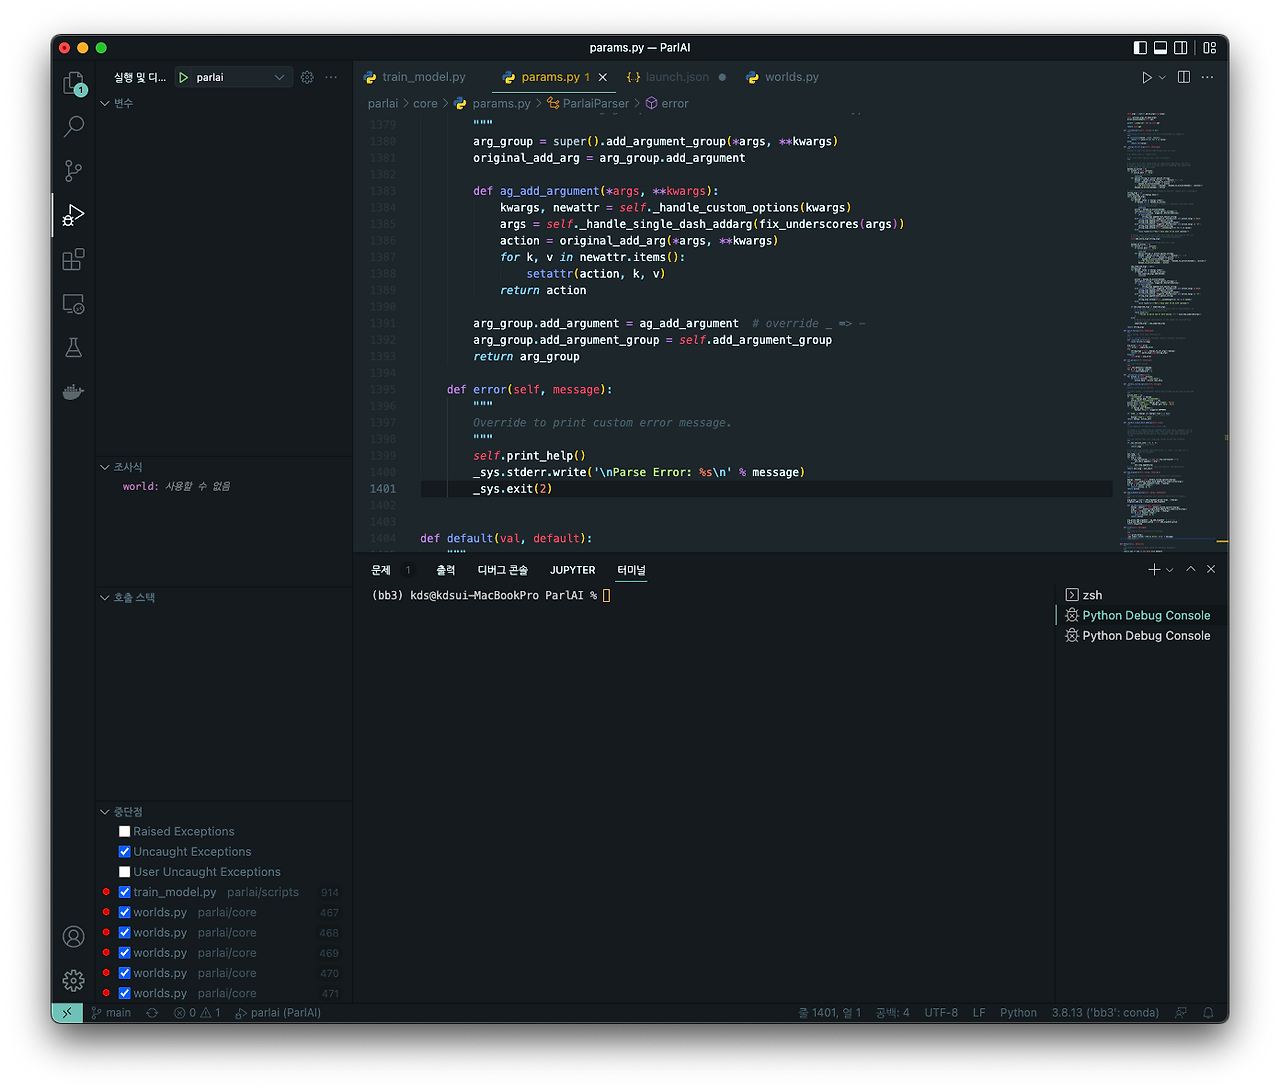
Task: Switch to the worlds.py editor tab
Action: click(x=790, y=76)
